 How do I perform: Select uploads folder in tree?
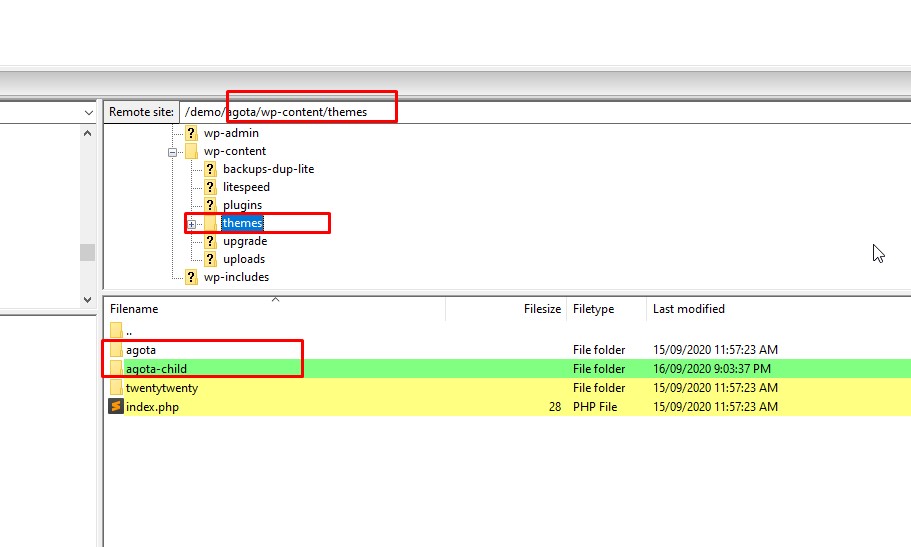(244, 259)
